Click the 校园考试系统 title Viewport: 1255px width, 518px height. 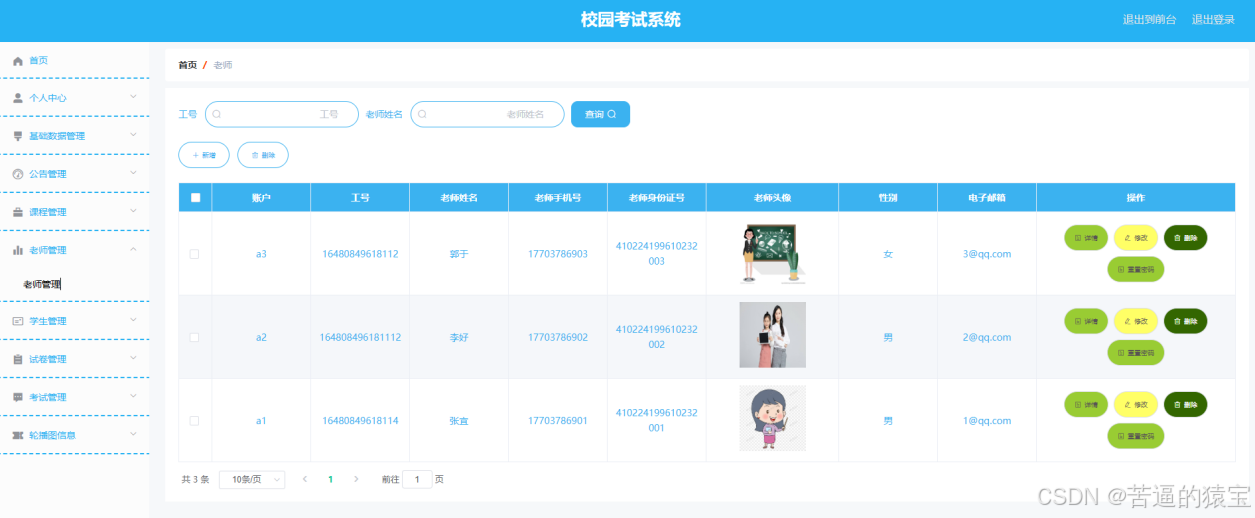(630, 20)
